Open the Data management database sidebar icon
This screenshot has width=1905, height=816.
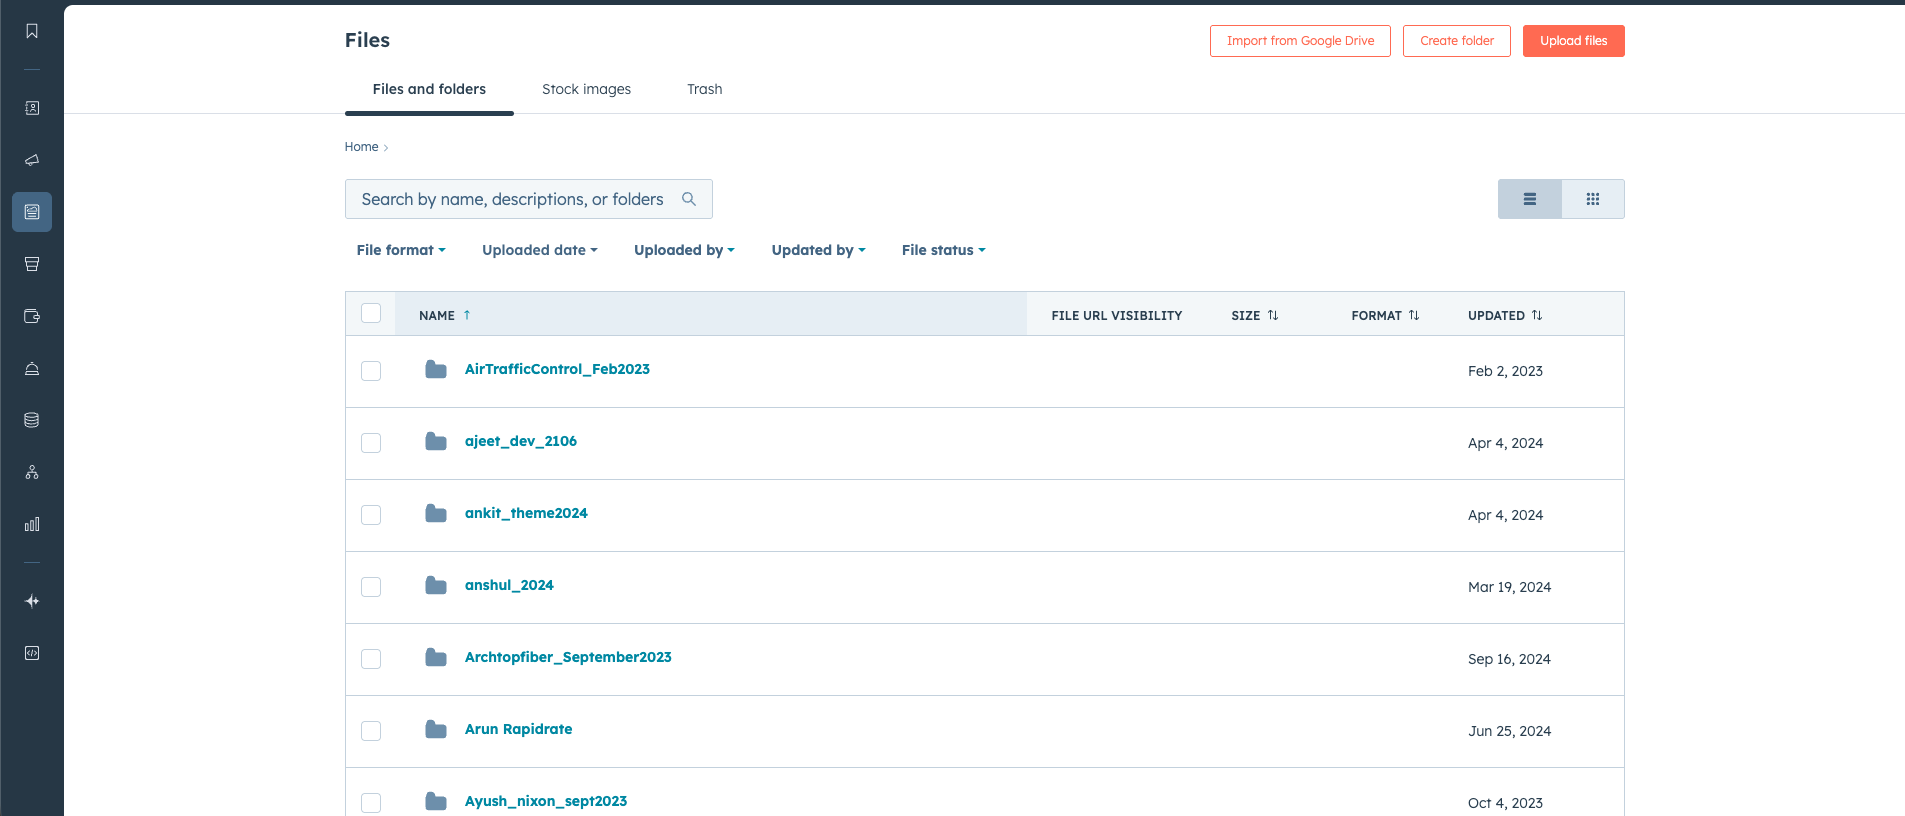point(32,420)
